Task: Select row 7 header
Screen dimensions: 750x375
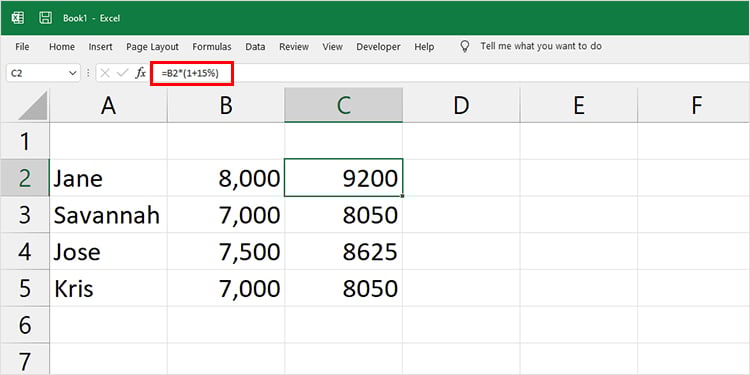Action: [x=25, y=359]
